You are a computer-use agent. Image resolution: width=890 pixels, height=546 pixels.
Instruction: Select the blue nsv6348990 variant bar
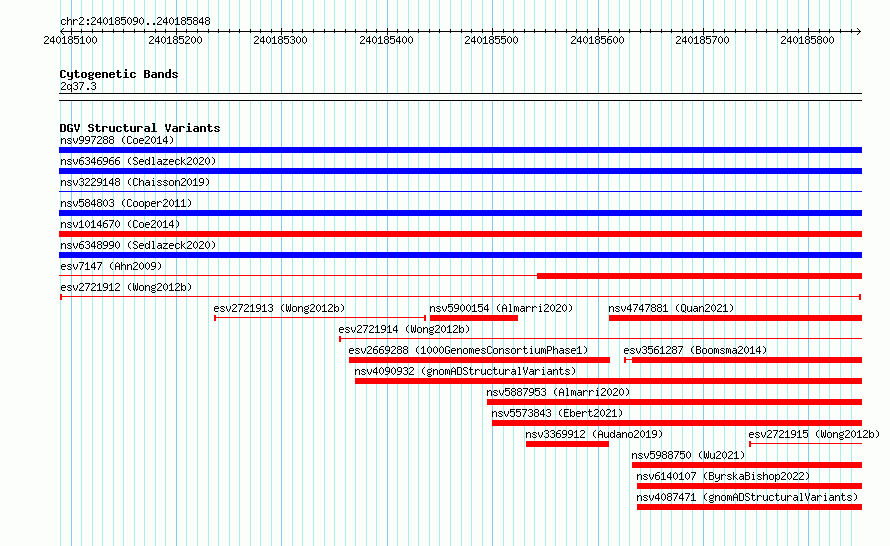click(460, 255)
